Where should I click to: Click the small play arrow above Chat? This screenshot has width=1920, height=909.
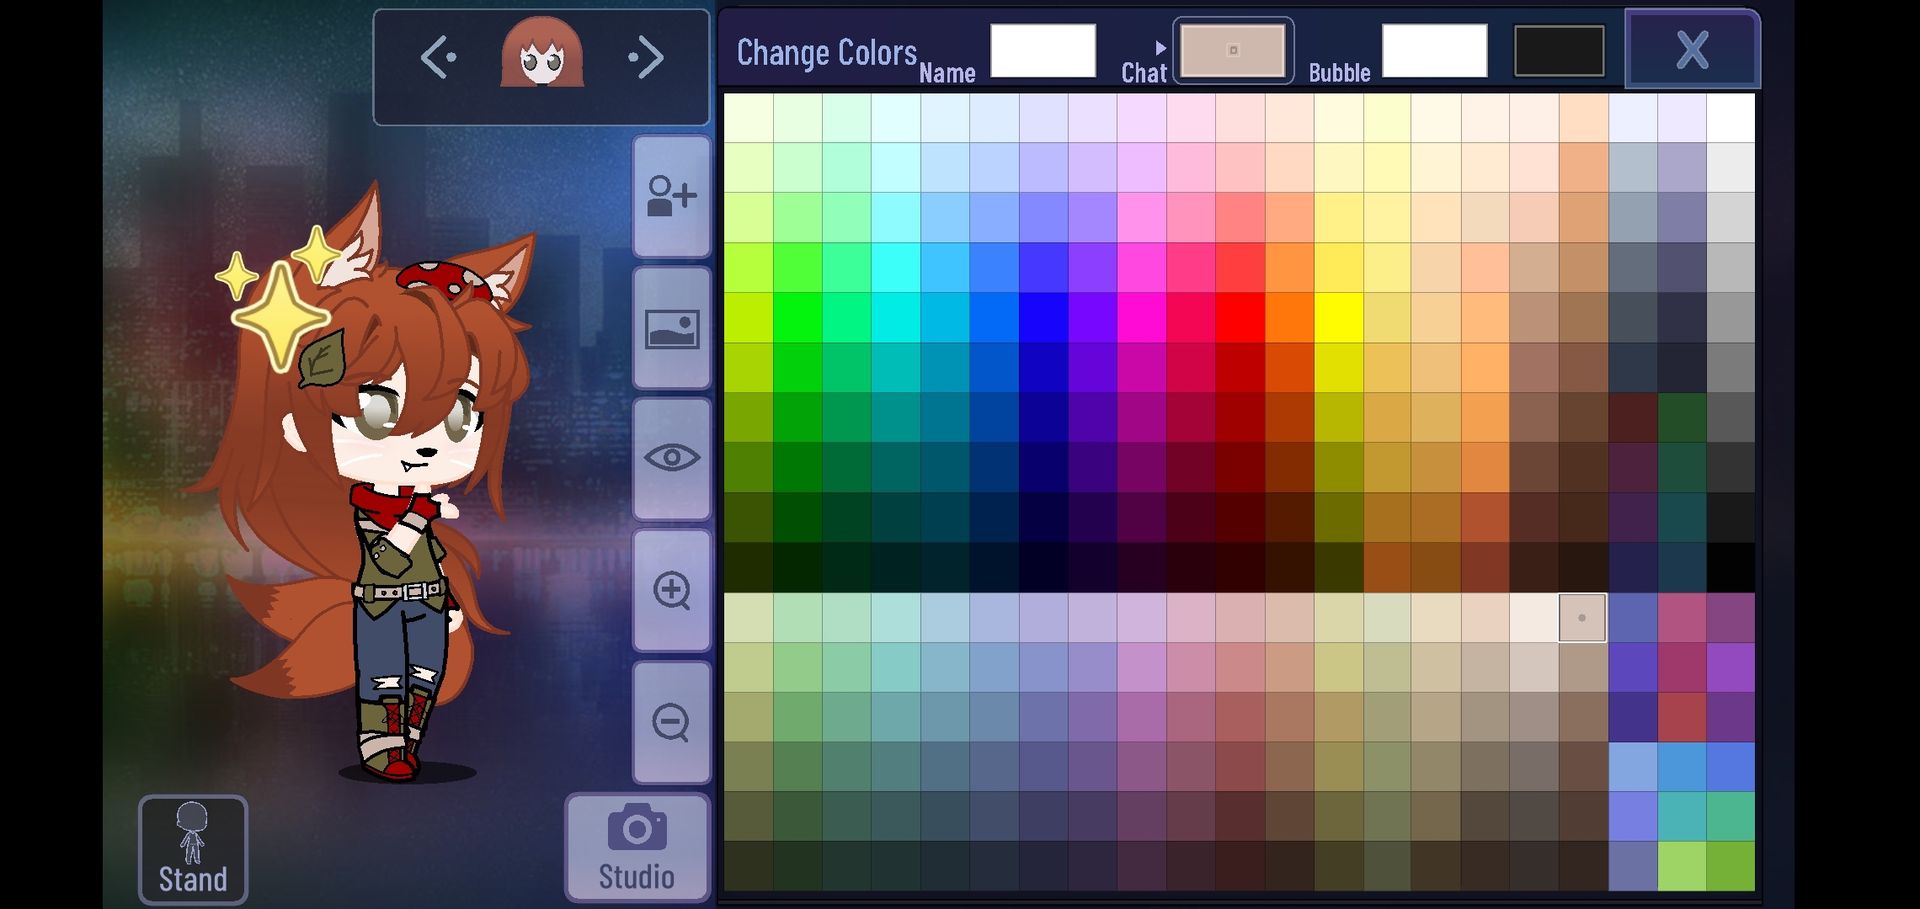pos(1160,48)
